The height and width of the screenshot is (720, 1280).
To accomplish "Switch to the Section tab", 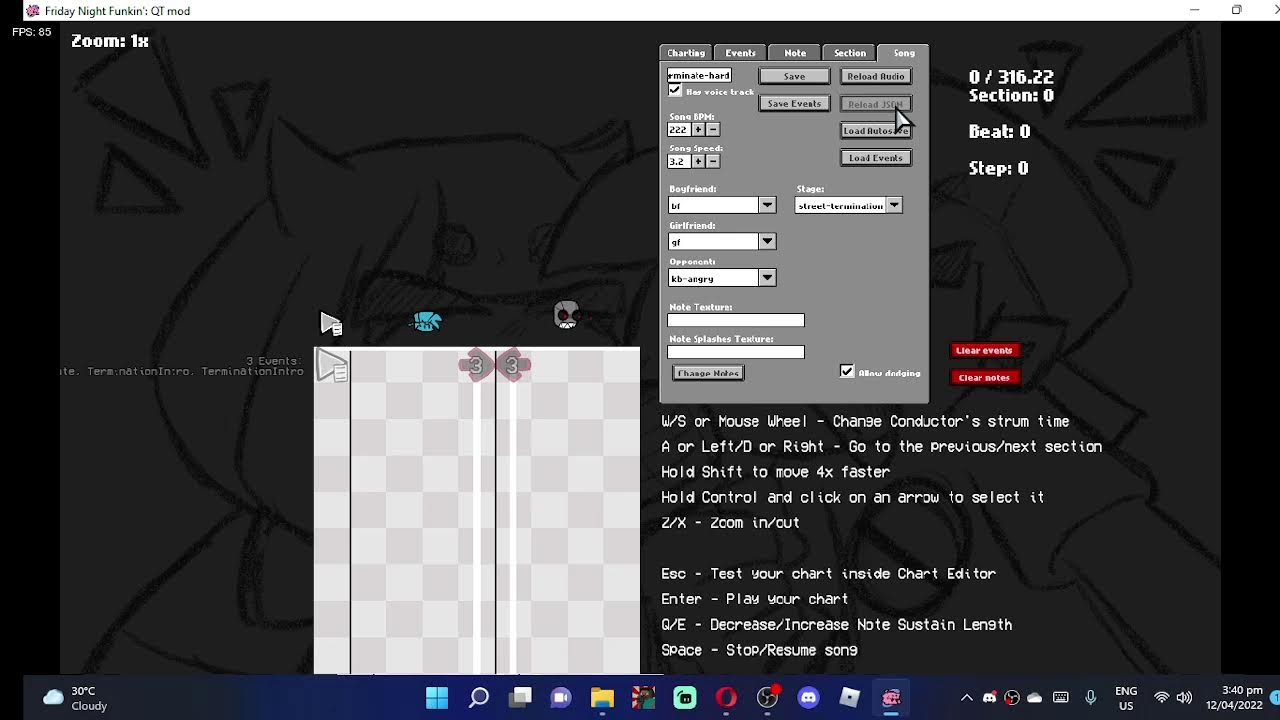I will click(x=850, y=53).
